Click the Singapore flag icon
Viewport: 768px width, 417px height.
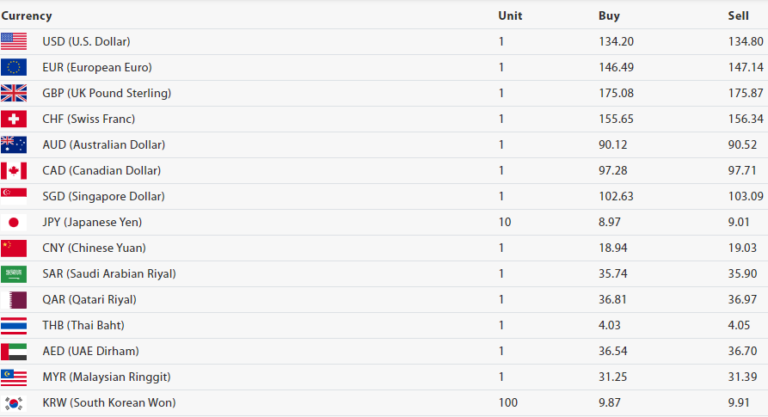[14, 196]
